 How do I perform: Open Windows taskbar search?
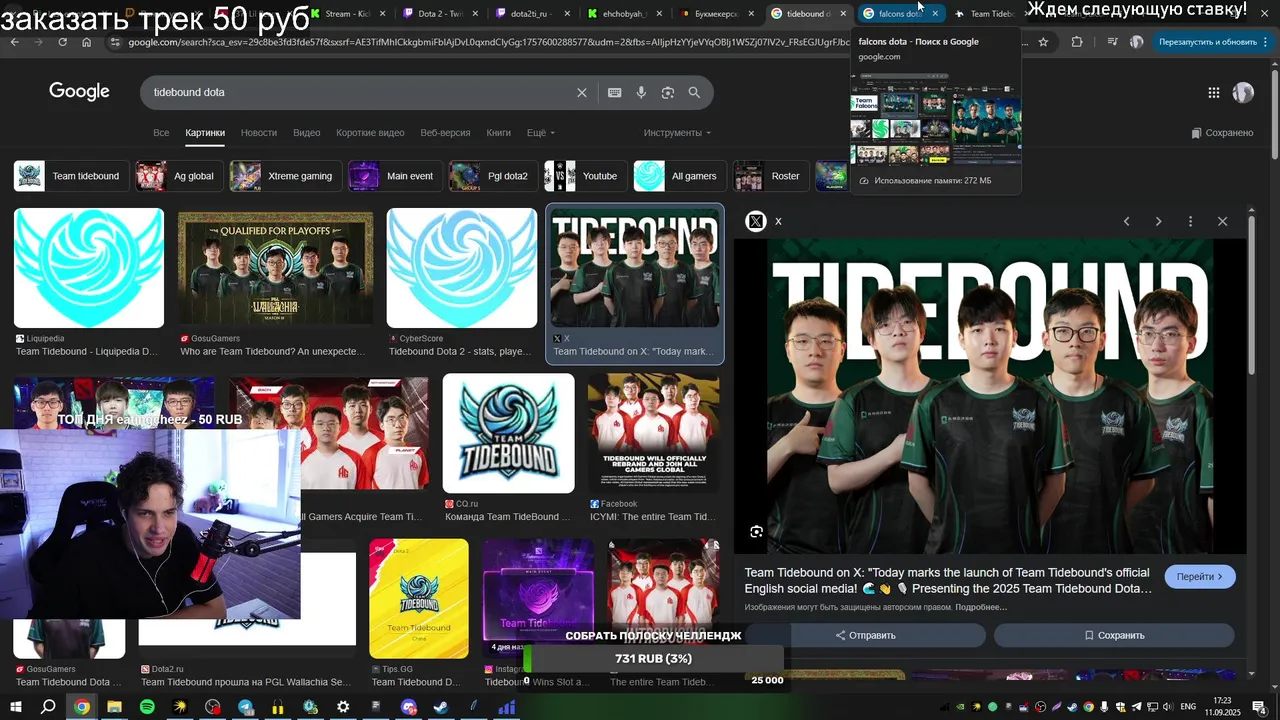pos(48,707)
